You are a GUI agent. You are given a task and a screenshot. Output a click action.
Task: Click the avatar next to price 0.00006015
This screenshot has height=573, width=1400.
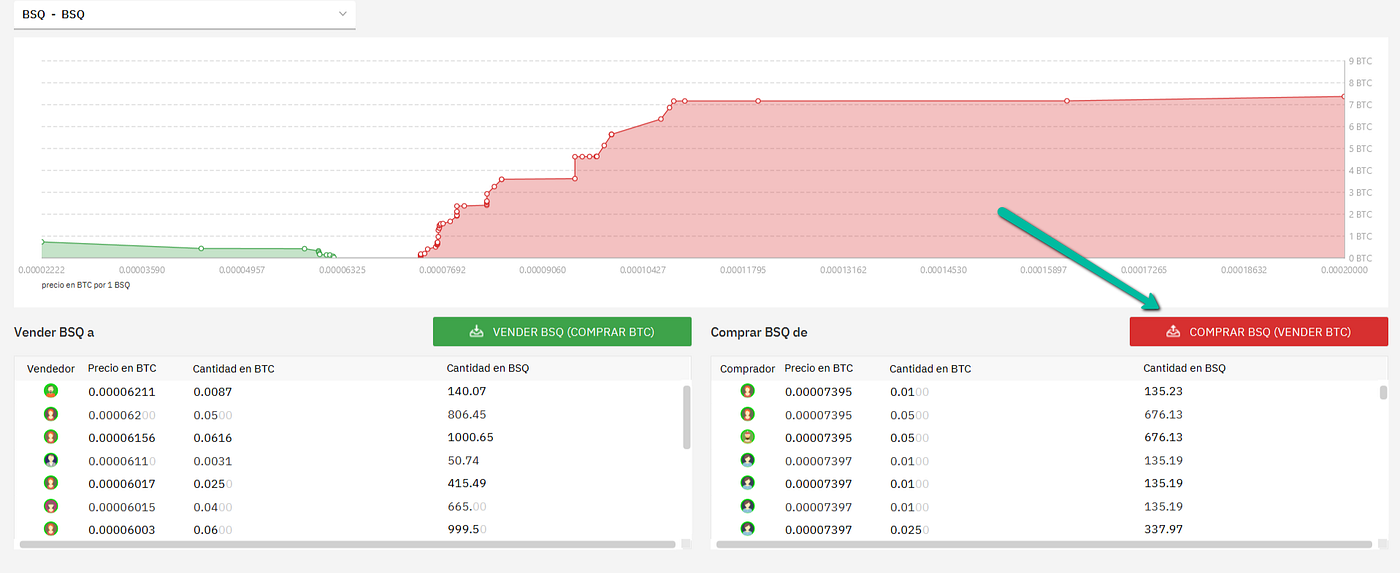tap(51, 506)
